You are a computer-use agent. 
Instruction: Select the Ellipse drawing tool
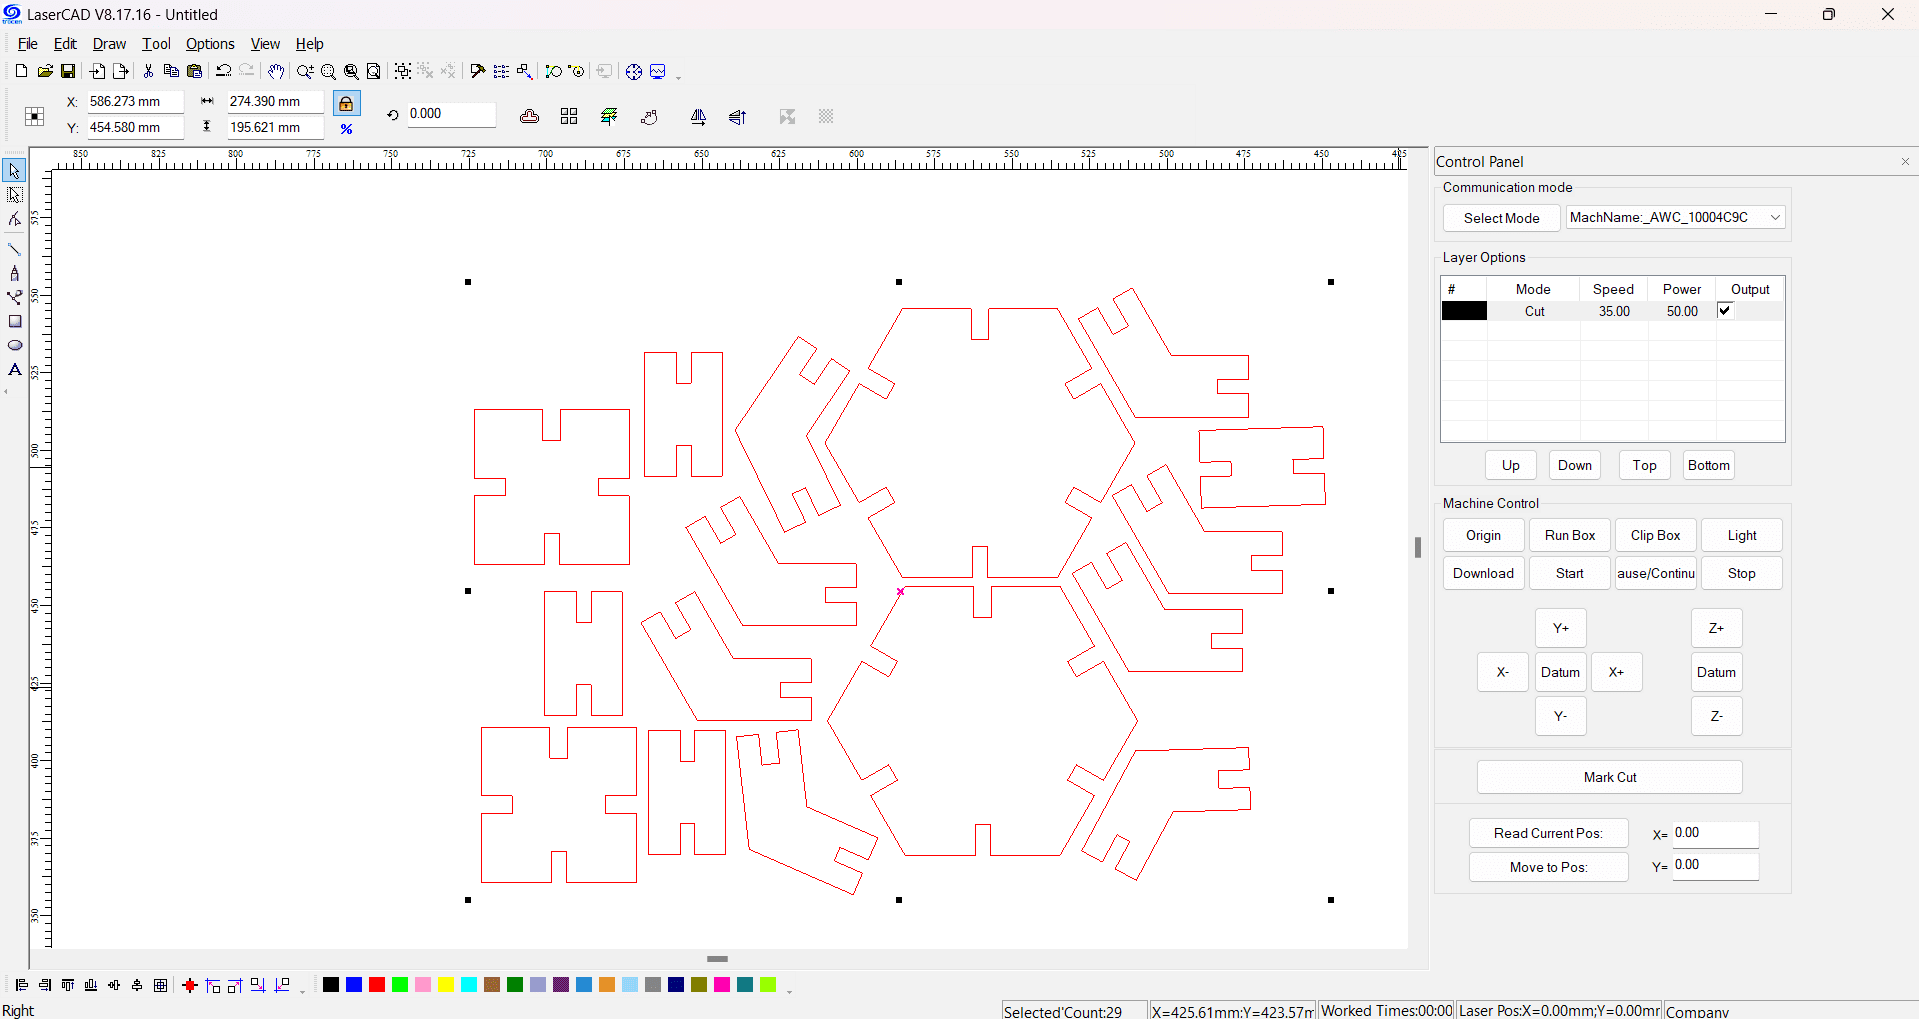click(x=14, y=345)
